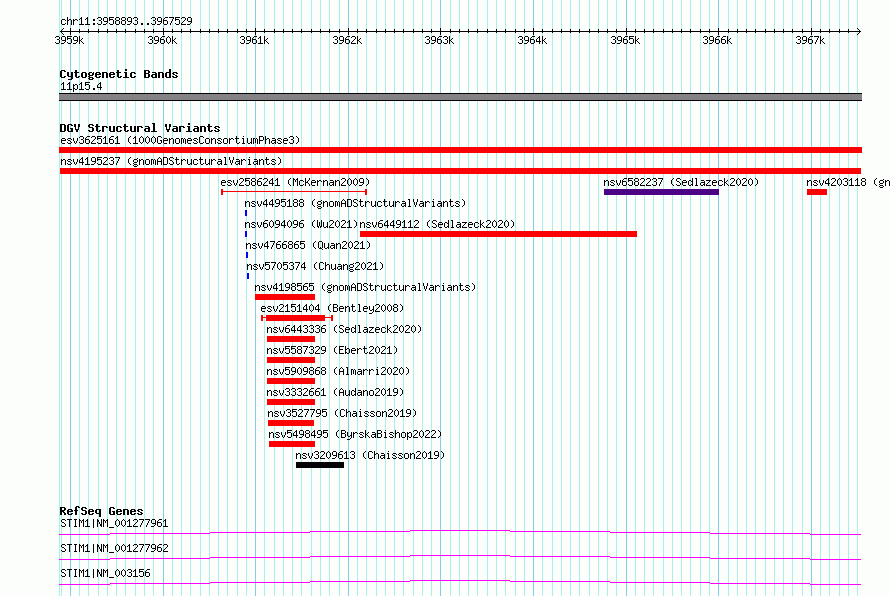The image size is (890, 596).
Task: Select the gray 11p15.4 cytogenetic band bar
Action: pos(460,97)
